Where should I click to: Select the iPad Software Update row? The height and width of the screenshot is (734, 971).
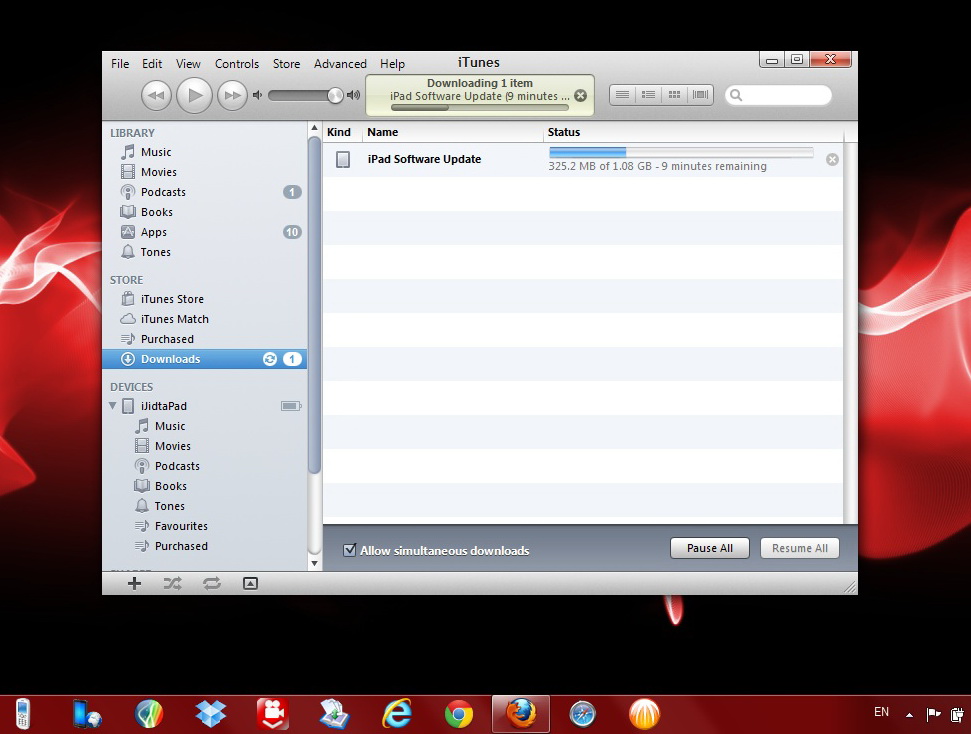(582, 160)
